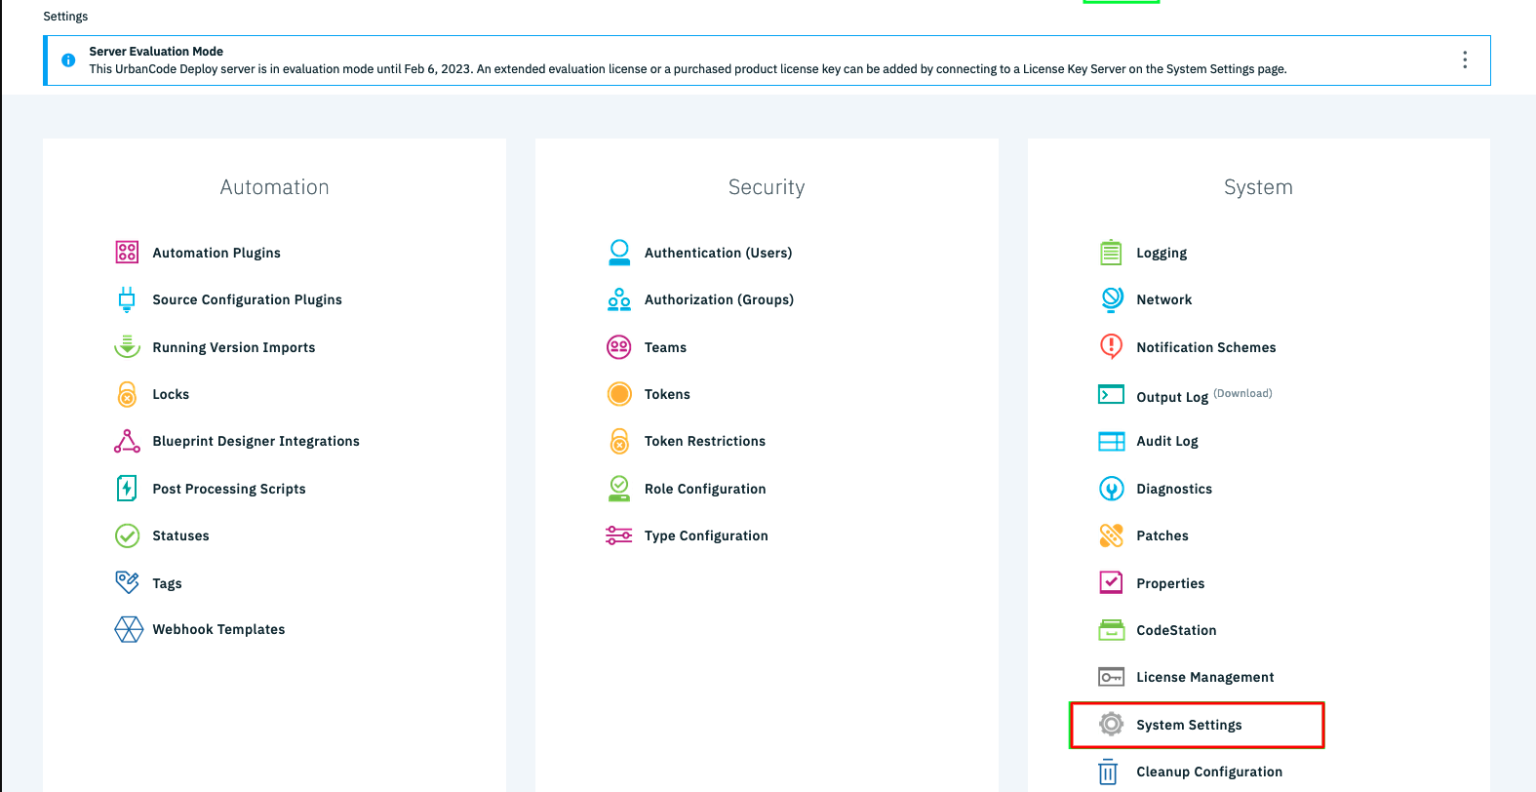This screenshot has height=792, width=1536.
Task: Open License Management
Action: point(1205,677)
